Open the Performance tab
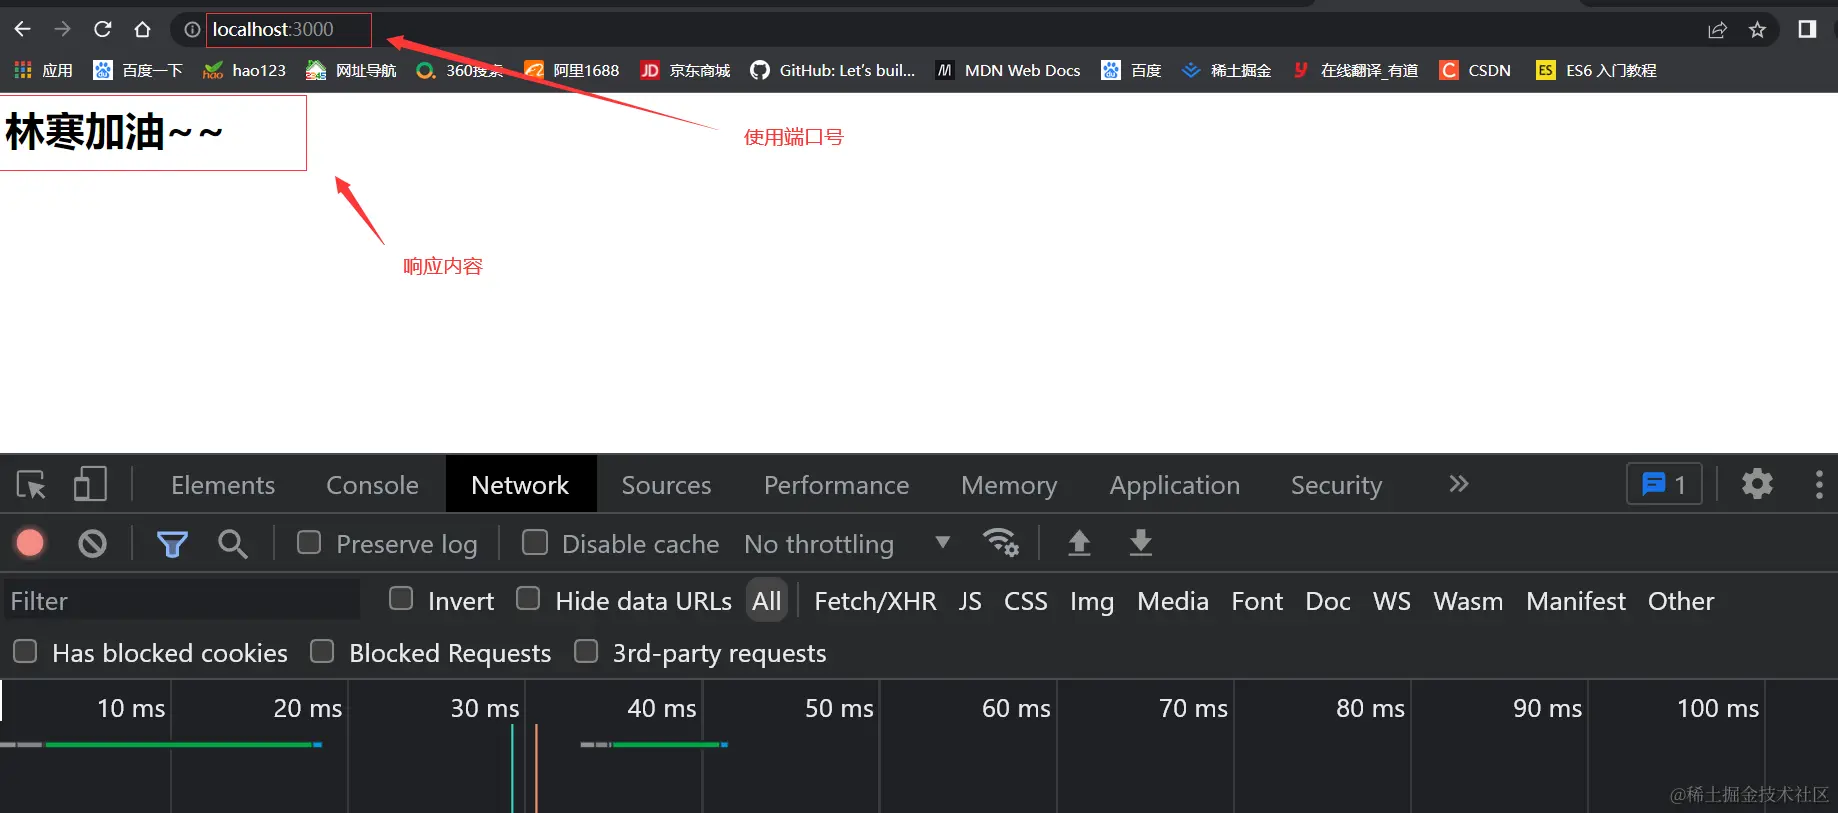1838x813 pixels. coord(836,485)
